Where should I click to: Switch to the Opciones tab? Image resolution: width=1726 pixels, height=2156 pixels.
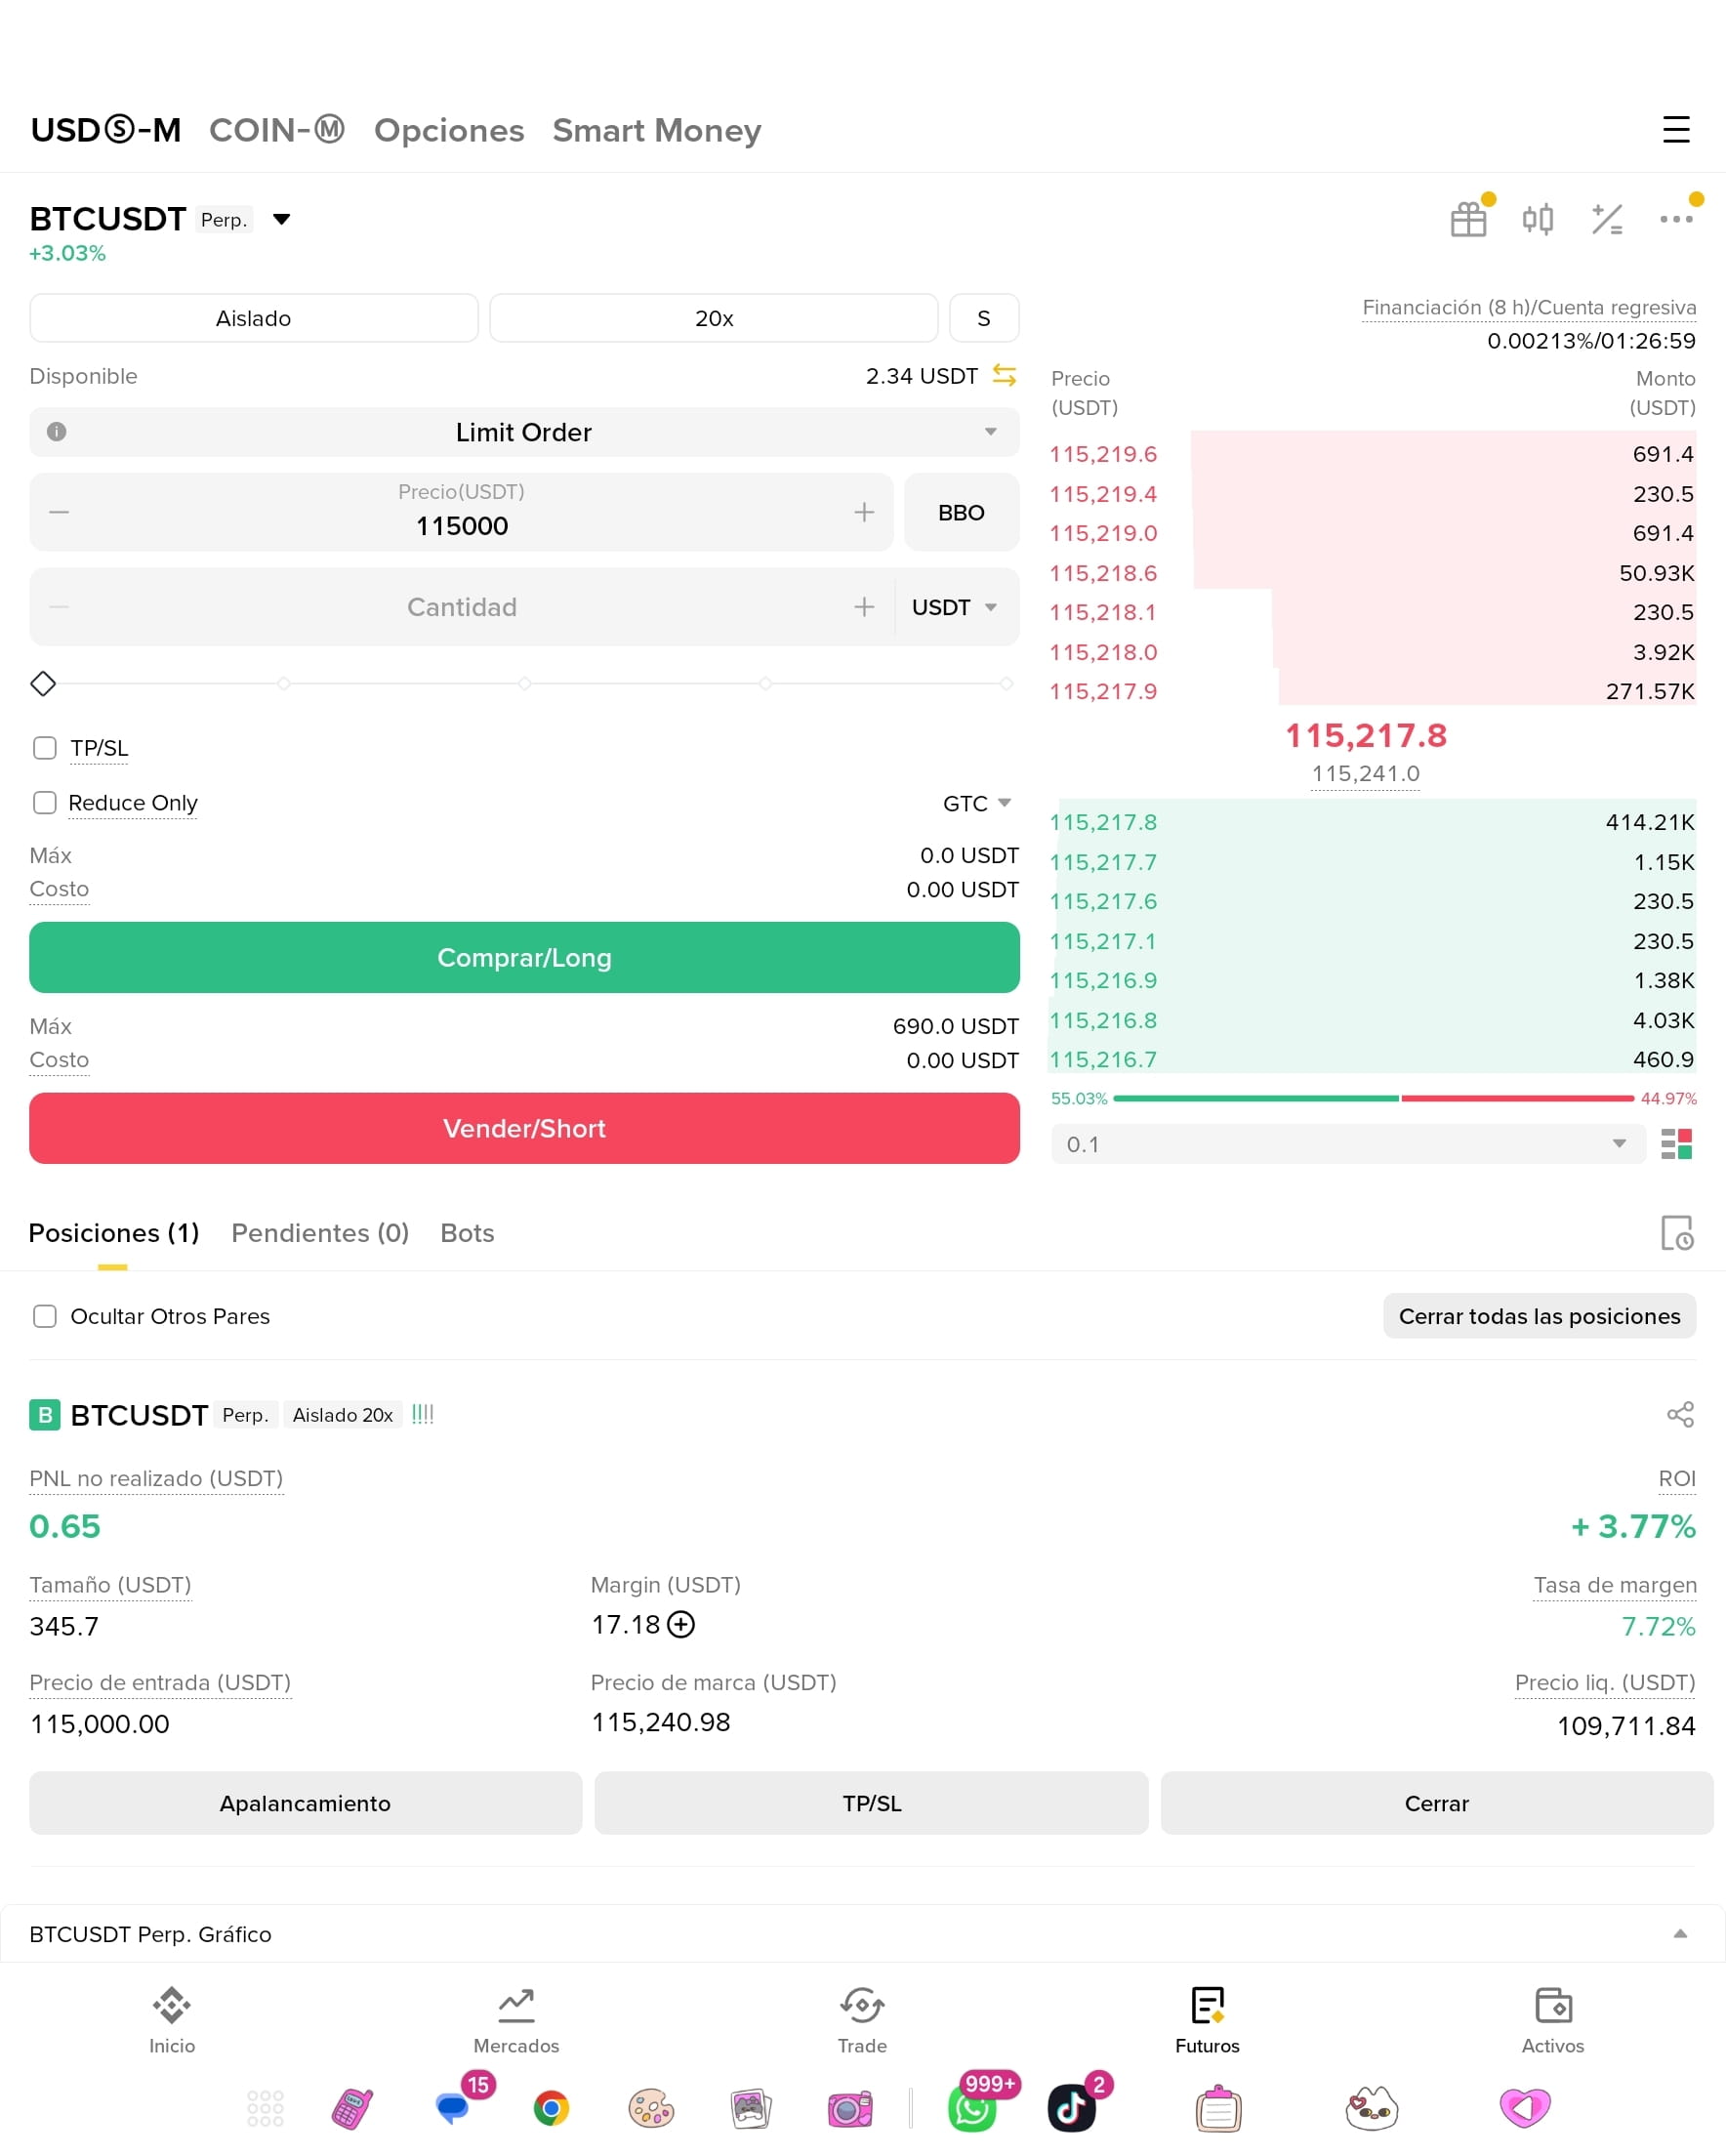pyautogui.click(x=449, y=130)
